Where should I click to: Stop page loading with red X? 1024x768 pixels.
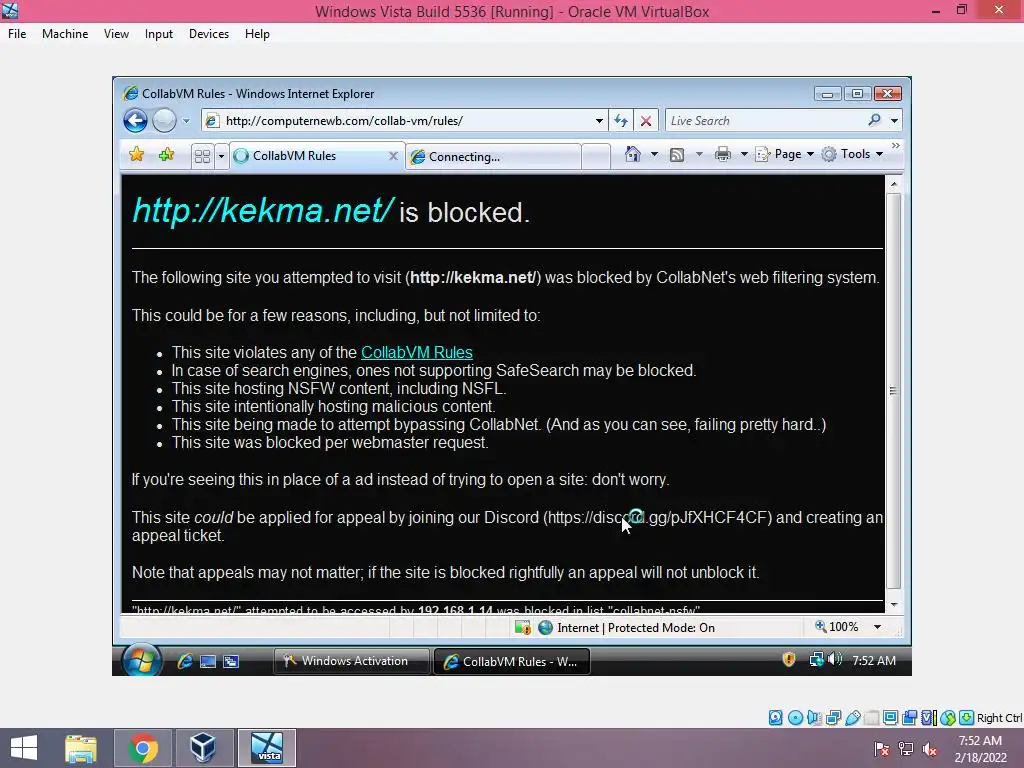(x=646, y=121)
